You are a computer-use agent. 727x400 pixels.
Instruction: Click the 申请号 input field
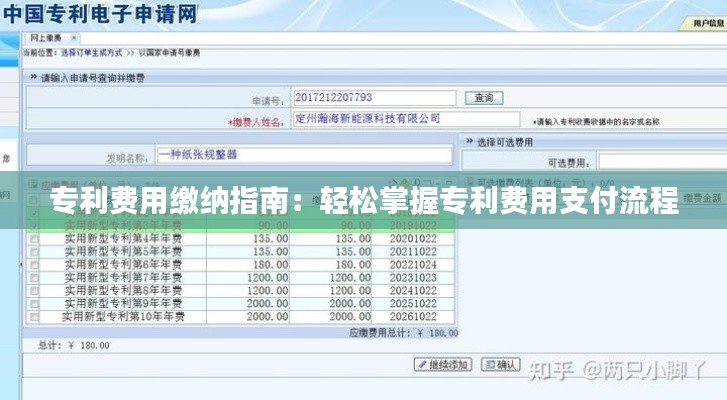click(374, 98)
